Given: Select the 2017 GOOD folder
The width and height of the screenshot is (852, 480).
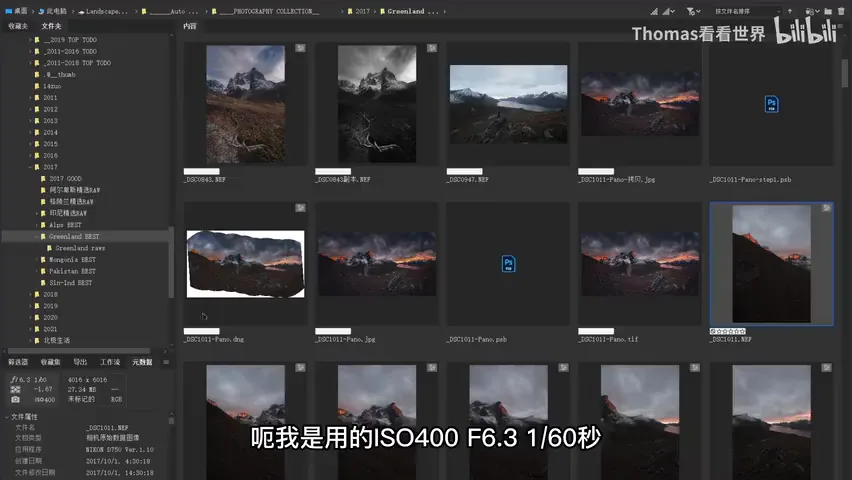Looking at the screenshot, I should [65, 179].
